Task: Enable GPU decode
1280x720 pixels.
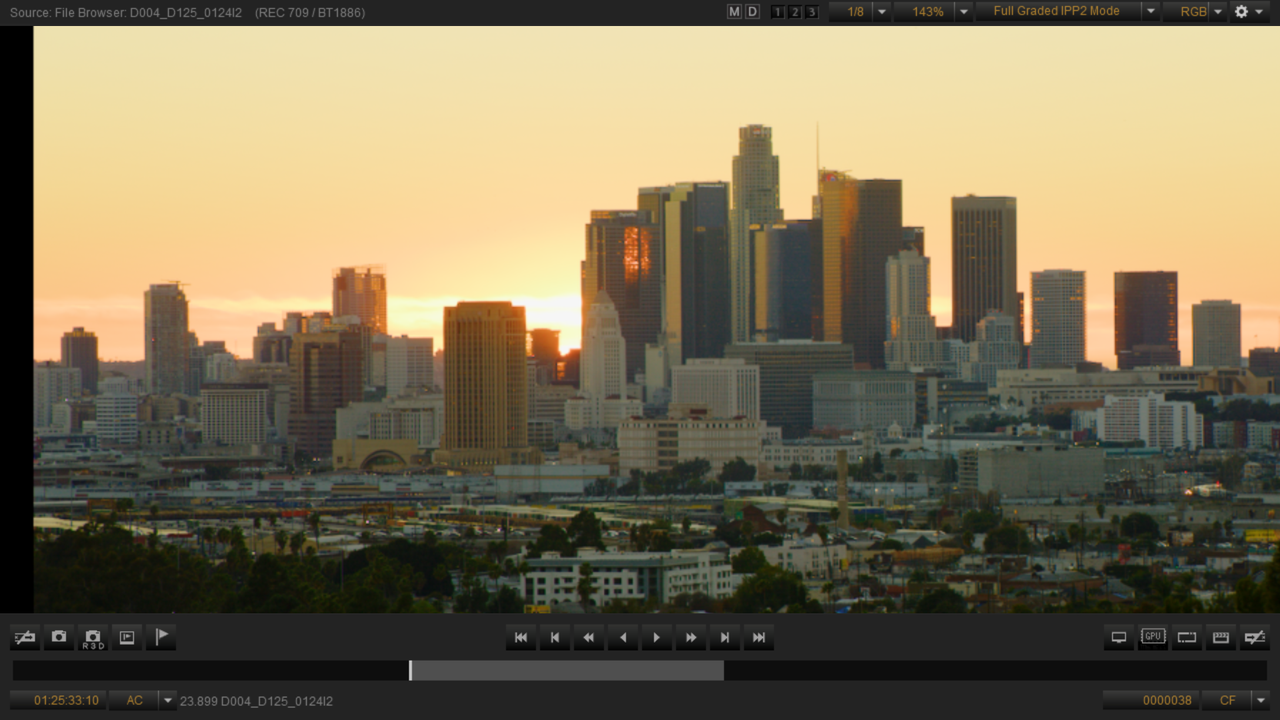Action: click(1152, 637)
